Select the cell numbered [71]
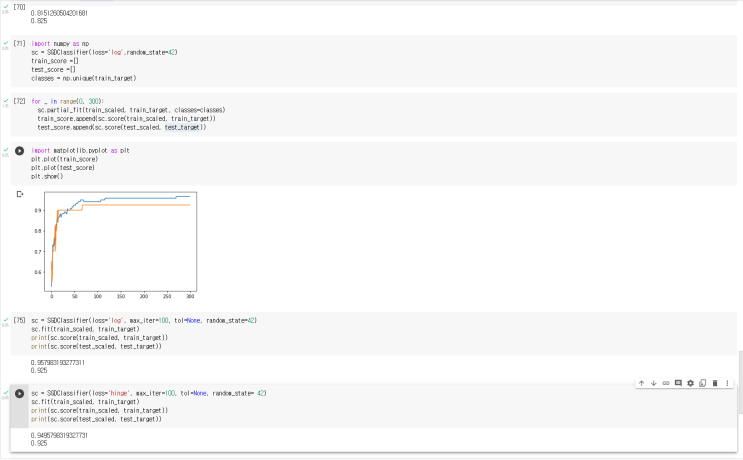The image size is (743, 460). point(19,44)
